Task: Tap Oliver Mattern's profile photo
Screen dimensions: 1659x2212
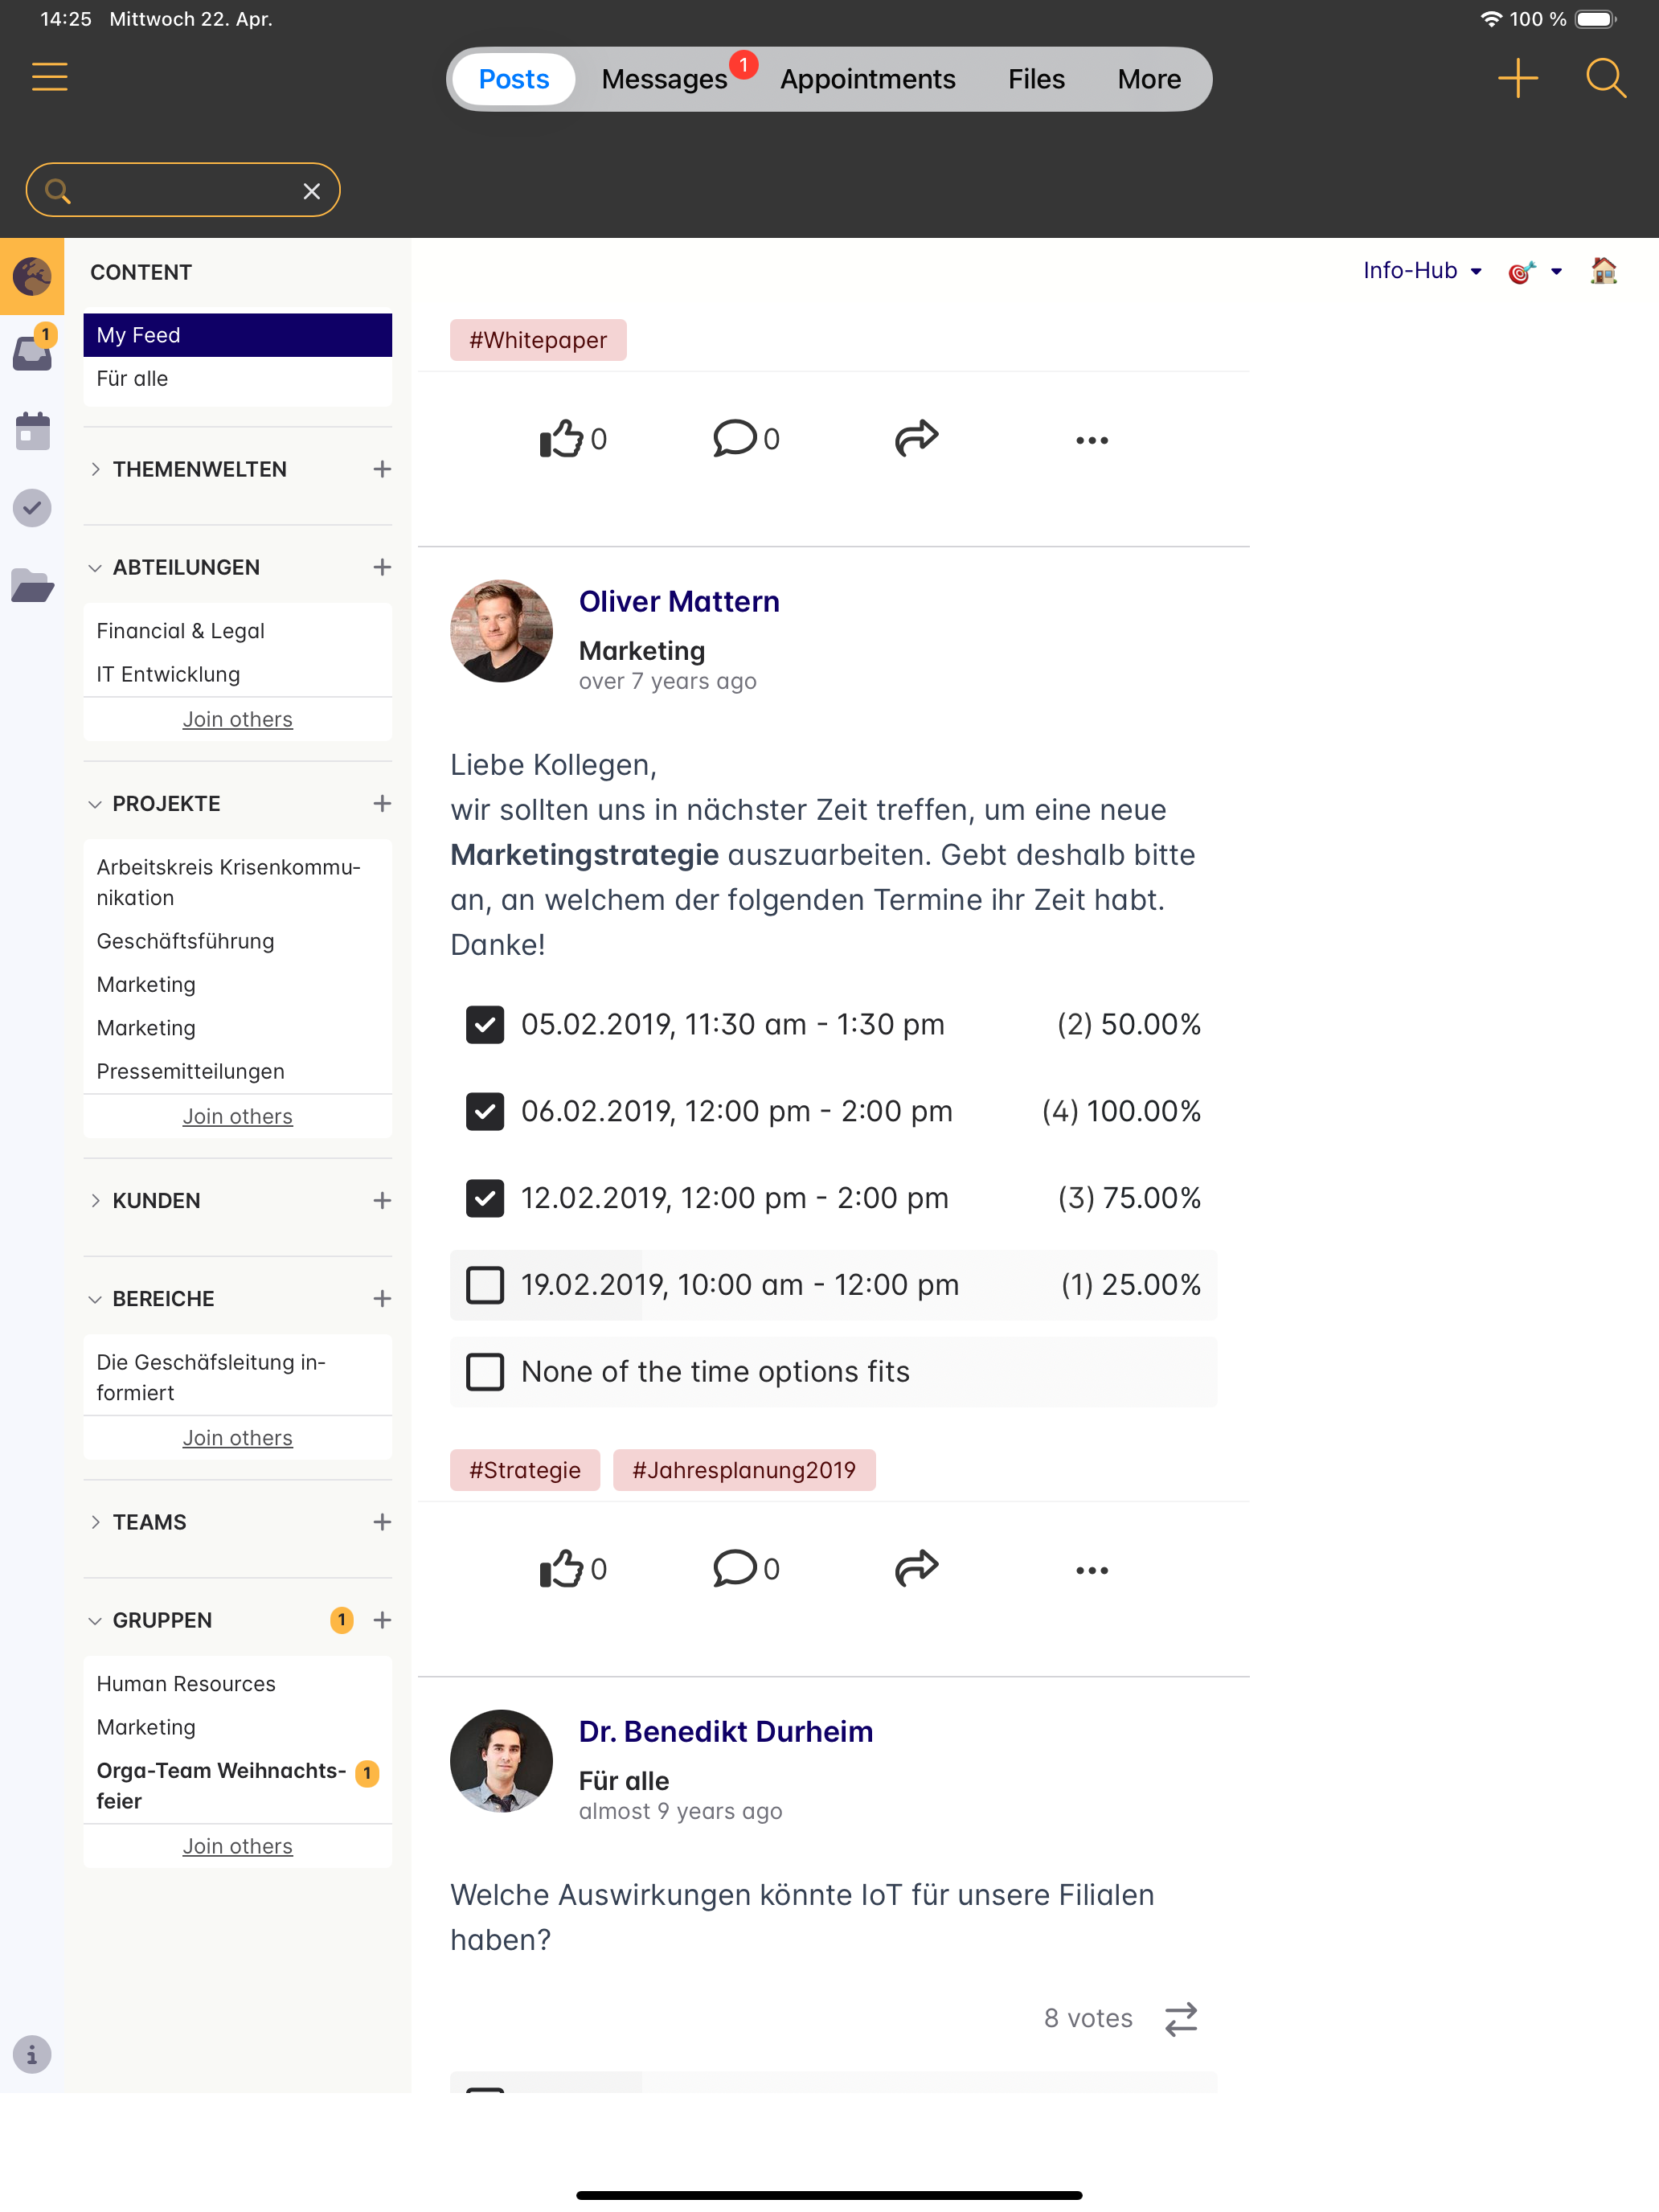Action: click(x=501, y=631)
